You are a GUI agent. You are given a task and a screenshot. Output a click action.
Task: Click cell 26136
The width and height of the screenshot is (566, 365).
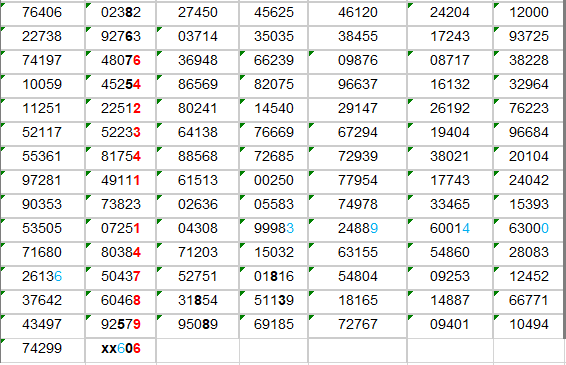(x=43, y=277)
